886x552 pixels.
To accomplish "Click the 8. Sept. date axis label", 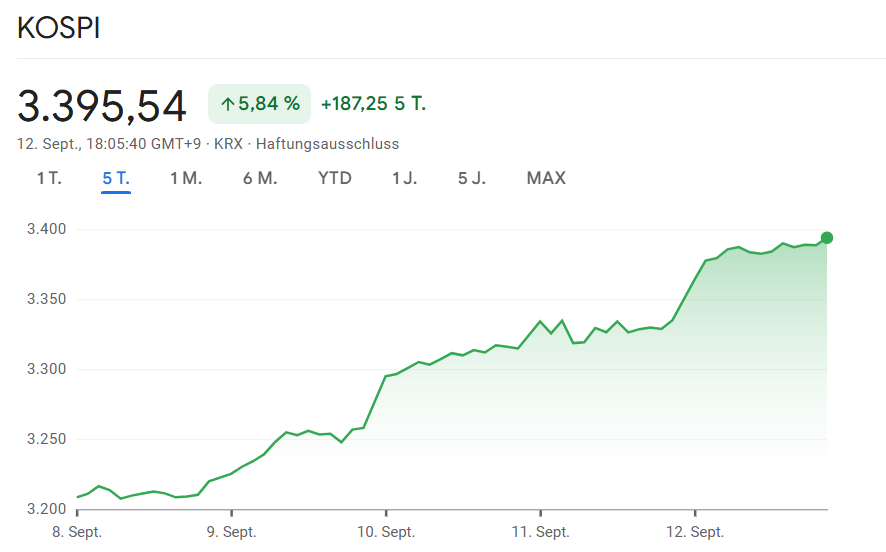I will (77, 531).
